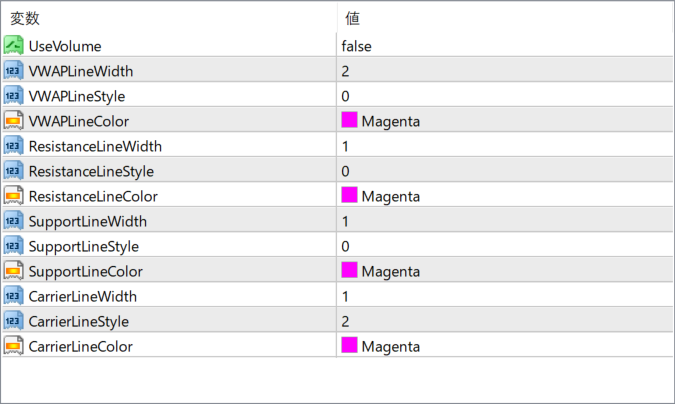Click the integer icon beside VWAPLineWidth
This screenshot has height=404, width=675.
point(13,71)
